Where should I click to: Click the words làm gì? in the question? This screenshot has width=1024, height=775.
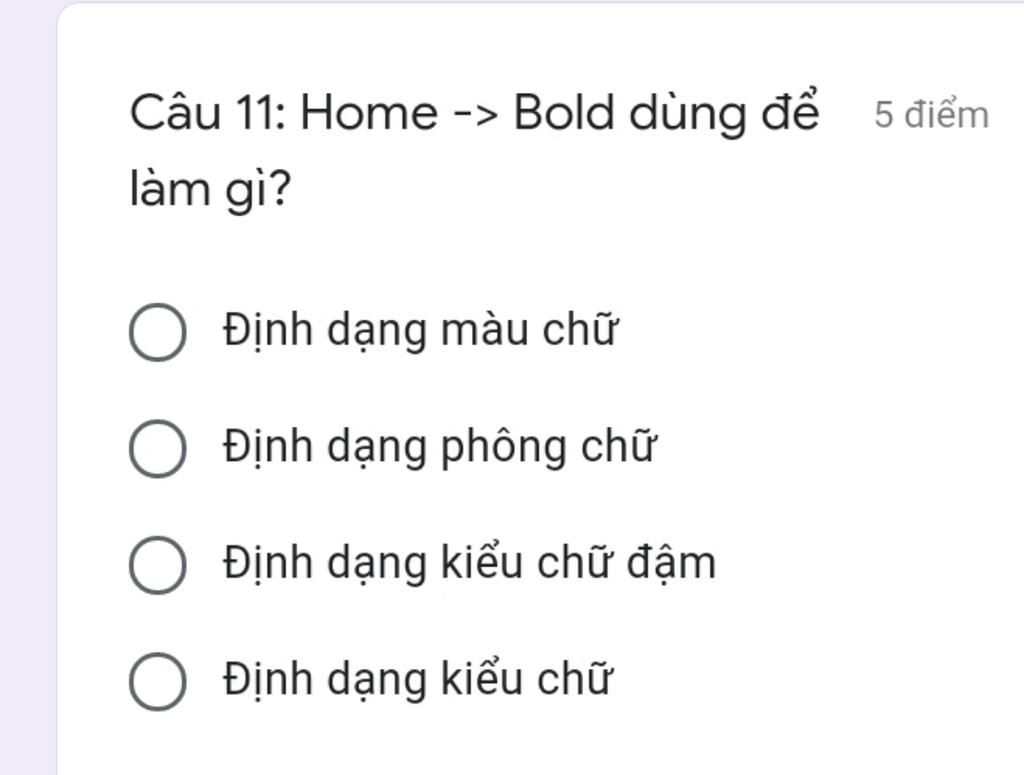(x=210, y=190)
